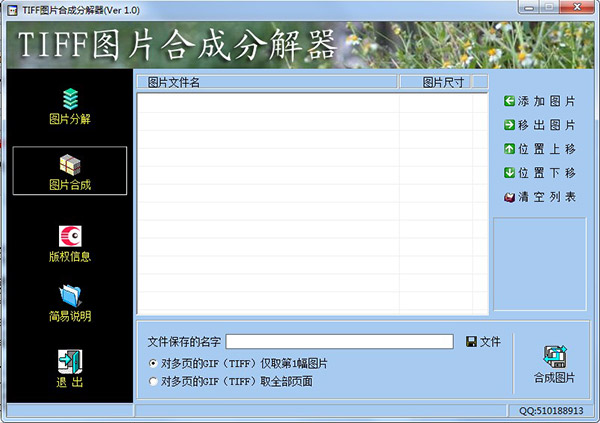Click the 文件保存的名字 label
The width and height of the screenshot is (600, 423).
click(x=184, y=341)
